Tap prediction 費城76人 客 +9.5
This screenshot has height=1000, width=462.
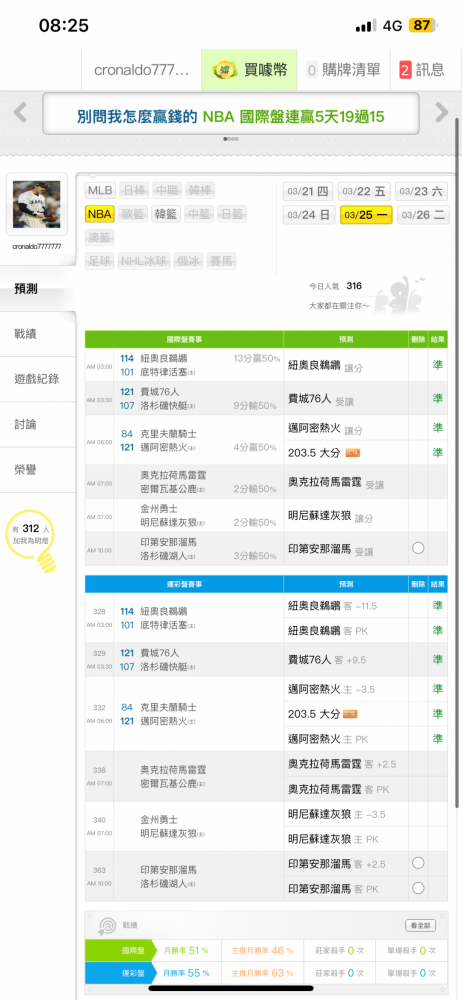(x=327, y=659)
